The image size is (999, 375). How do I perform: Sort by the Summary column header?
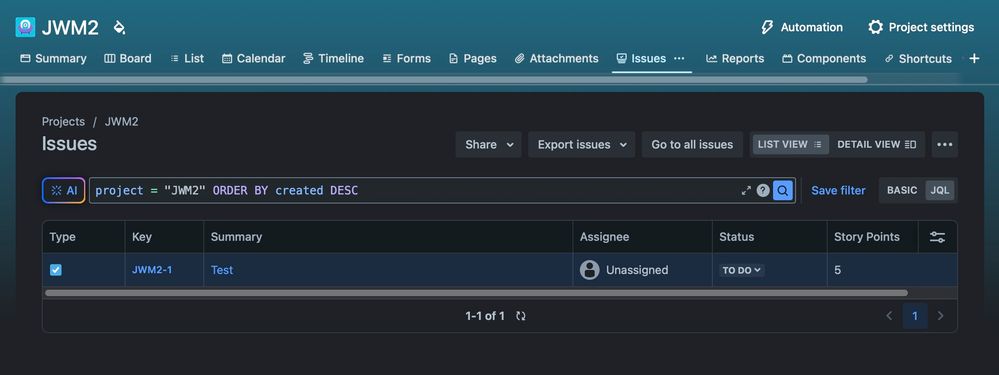(236, 237)
